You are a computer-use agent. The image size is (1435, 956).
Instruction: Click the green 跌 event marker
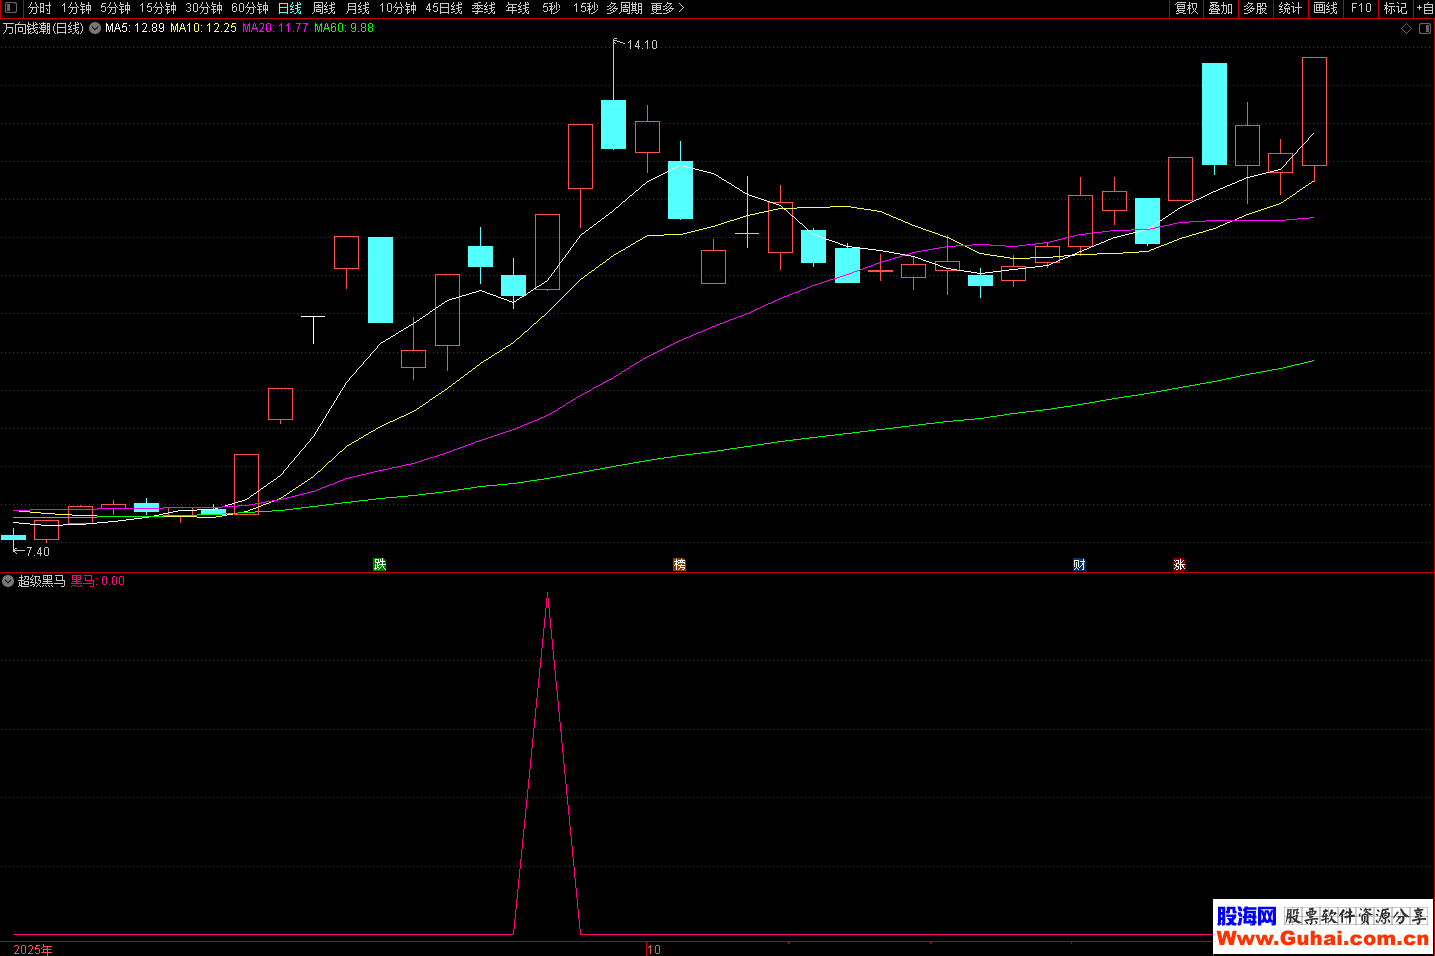[380, 565]
